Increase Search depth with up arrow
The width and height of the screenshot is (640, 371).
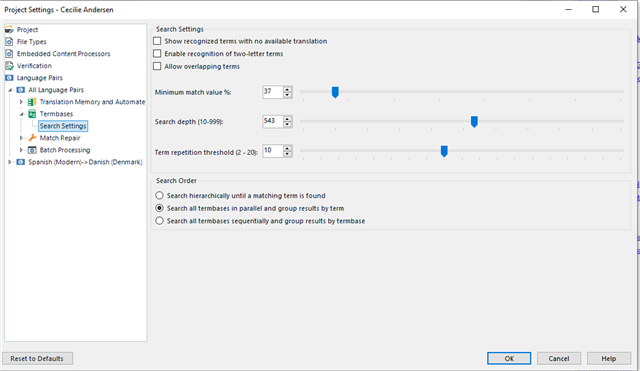pyautogui.click(x=288, y=119)
